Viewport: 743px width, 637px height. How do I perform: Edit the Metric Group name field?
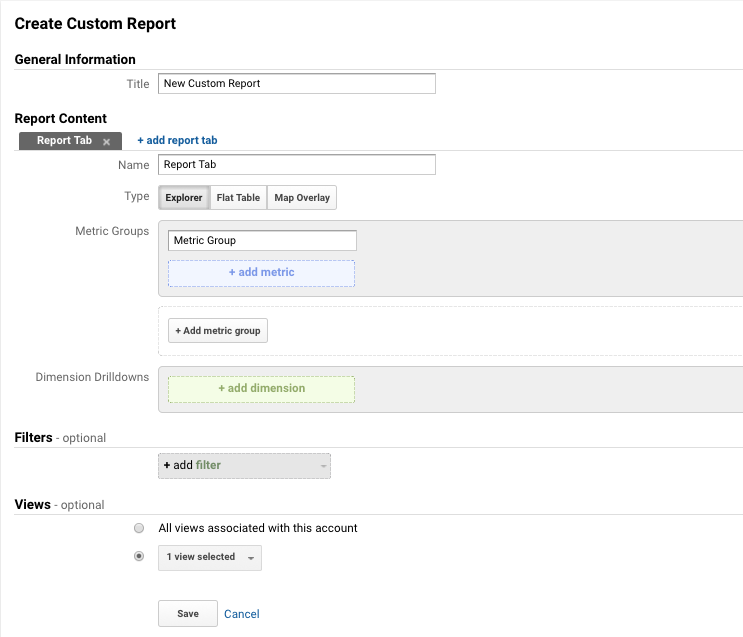point(262,241)
